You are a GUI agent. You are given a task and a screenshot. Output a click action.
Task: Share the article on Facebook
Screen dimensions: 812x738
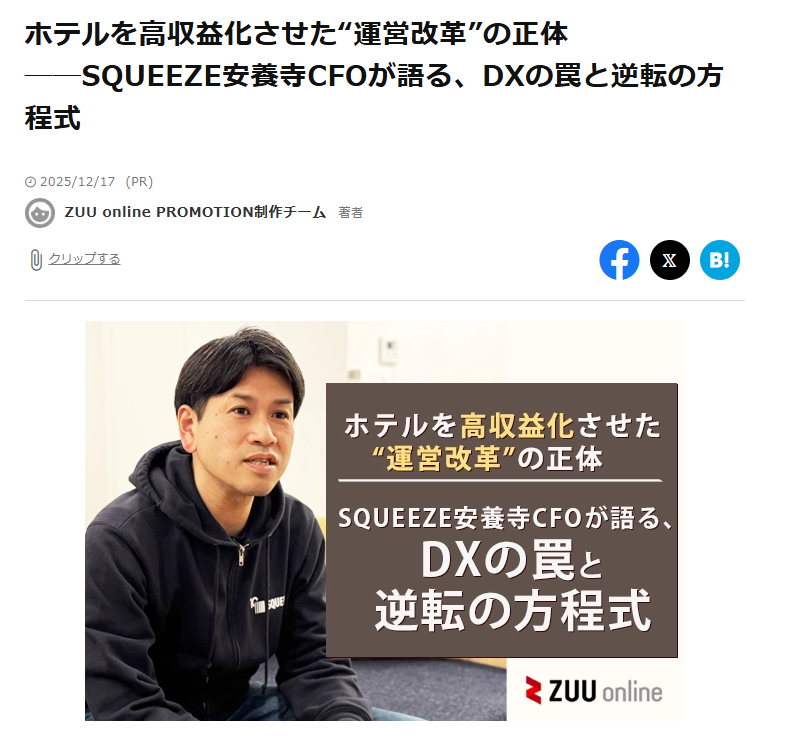click(x=619, y=260)
